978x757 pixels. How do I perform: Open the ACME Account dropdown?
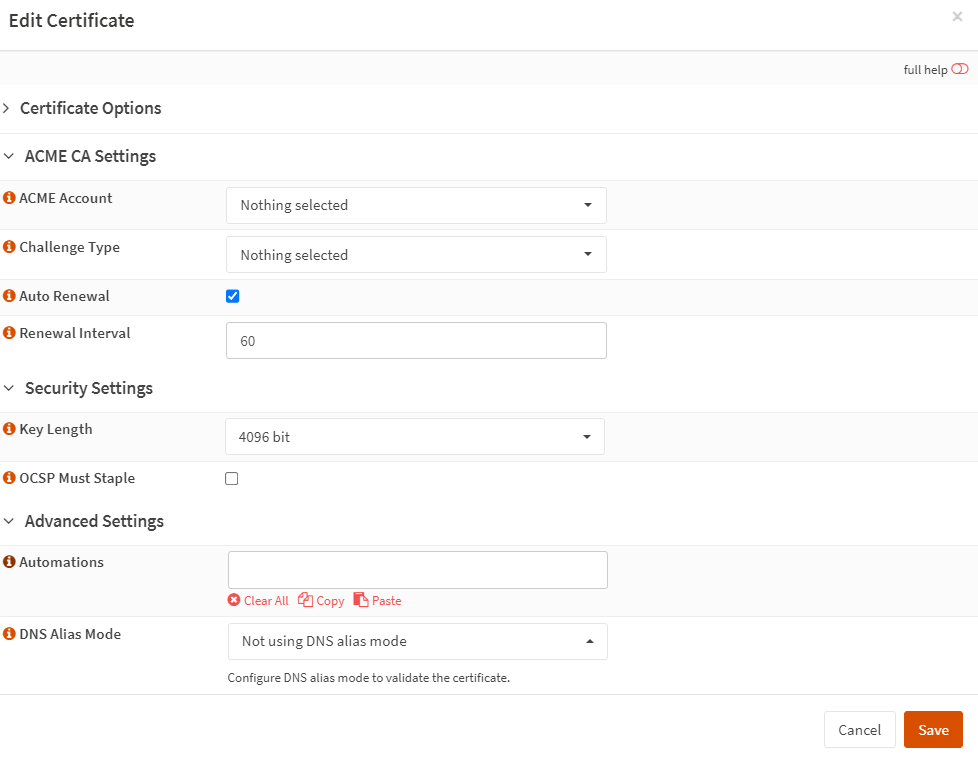tap(416, 205)
